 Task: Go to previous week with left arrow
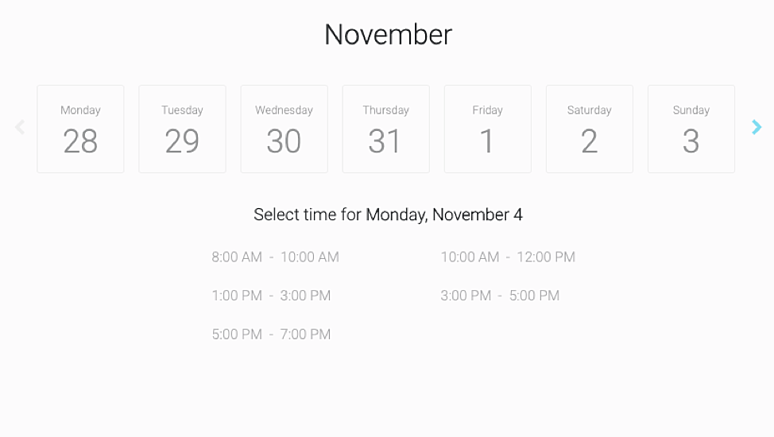click(x=20, y=127)
